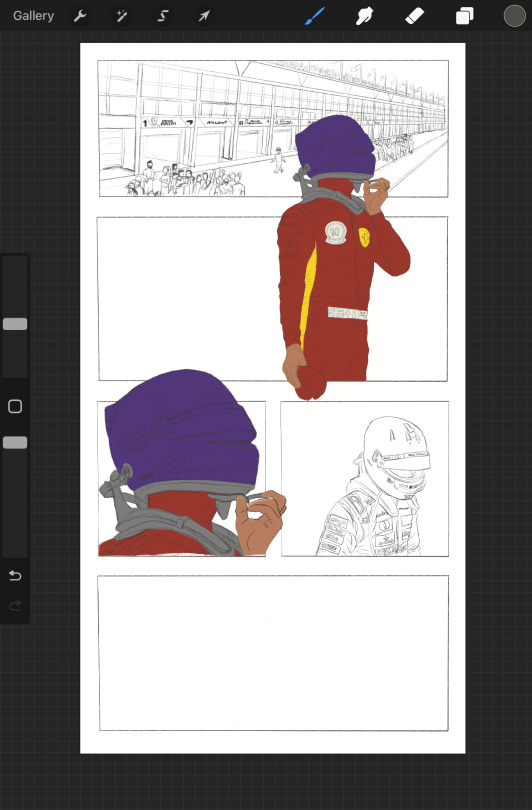Tap the white helmet driver sketch
Screen dimensions: 532x810
click(x=379, y=486)
